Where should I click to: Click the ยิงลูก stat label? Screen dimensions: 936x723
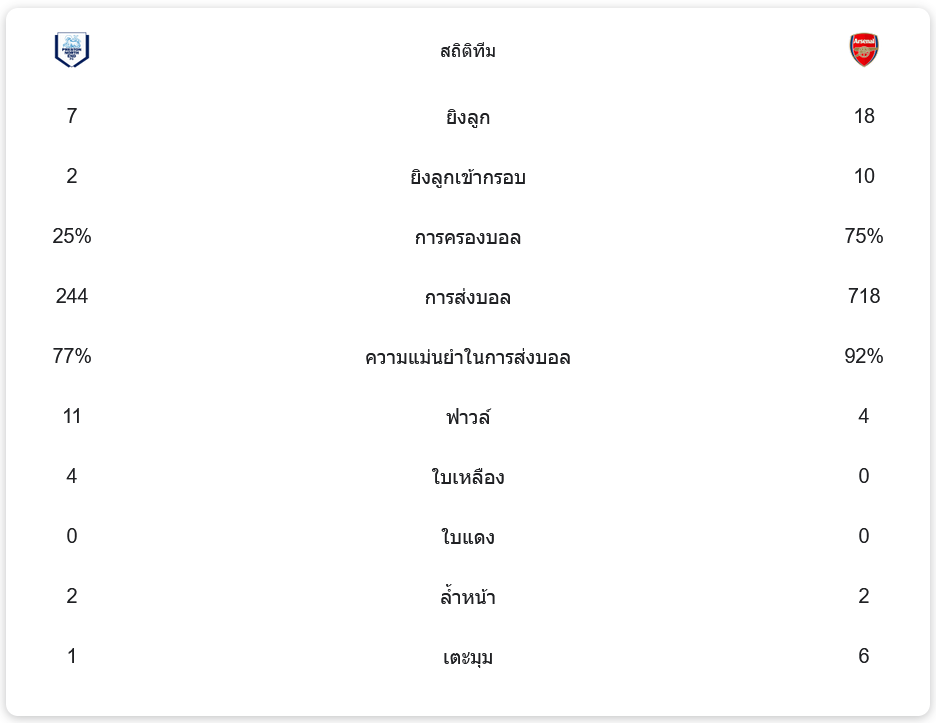(468, 118)
